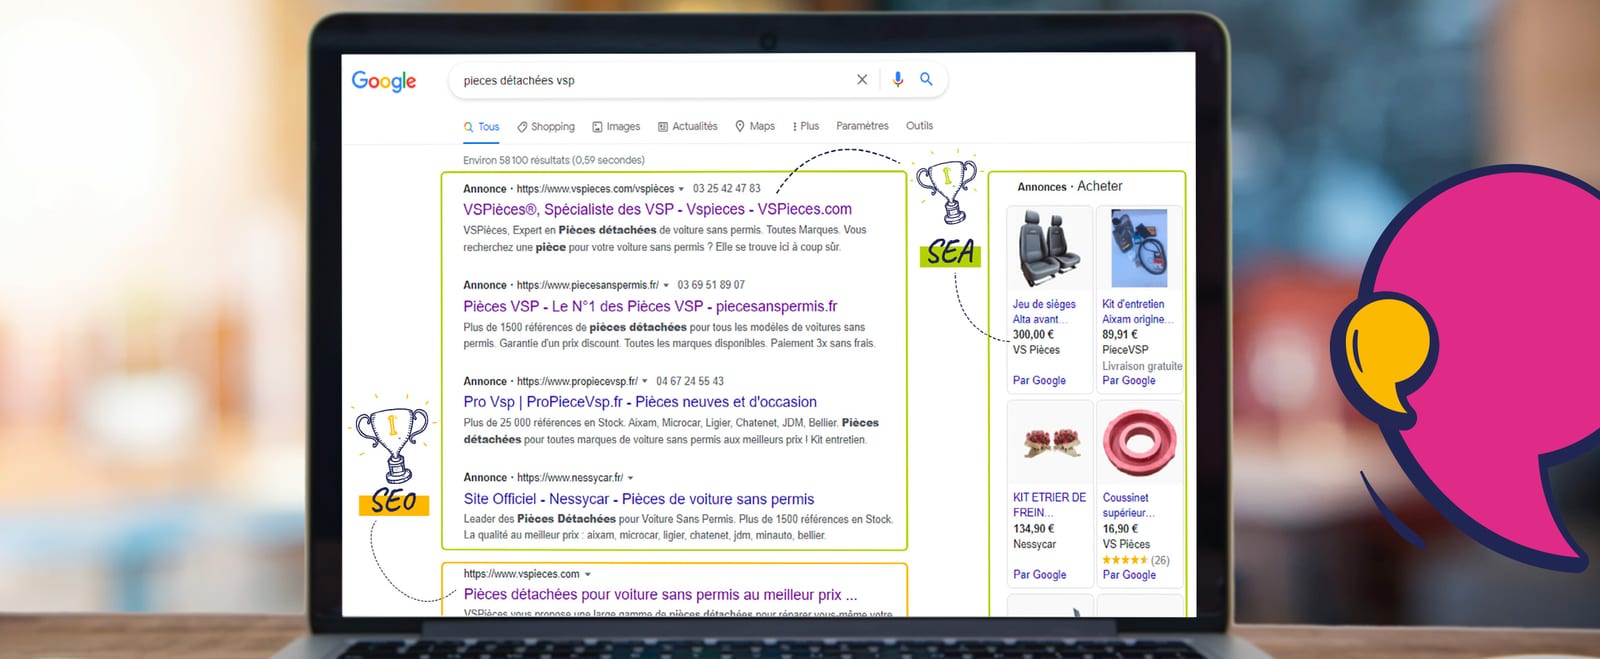This screenshot has width=1600, height=659.
Task: Open Pièces détachées pour voiture sans permis result
Action: (x=660, y=595)
